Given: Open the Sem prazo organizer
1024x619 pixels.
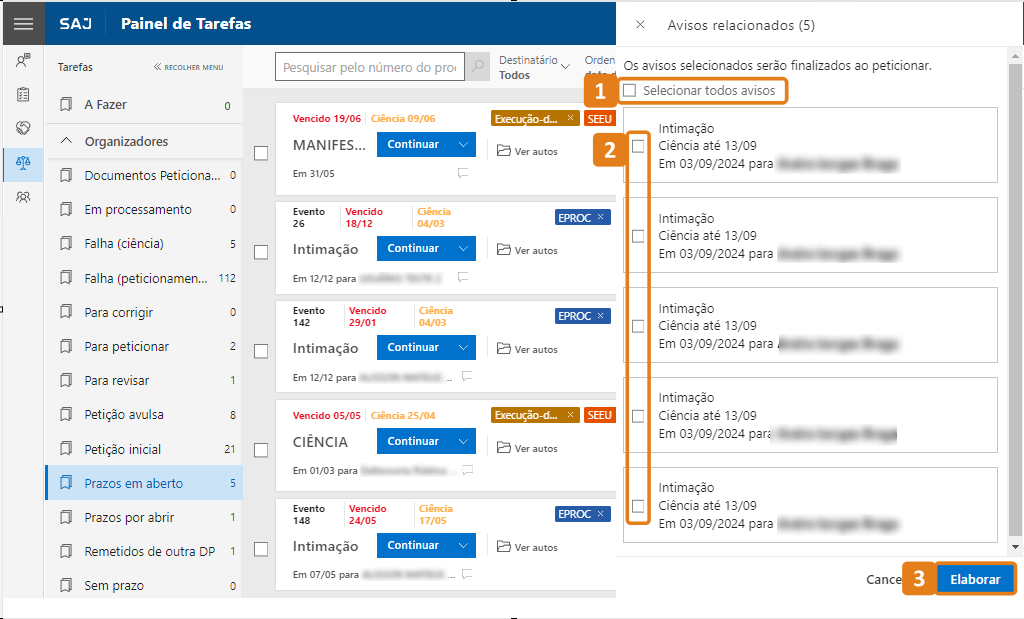Looking at the screenshot, I should 144,586.
